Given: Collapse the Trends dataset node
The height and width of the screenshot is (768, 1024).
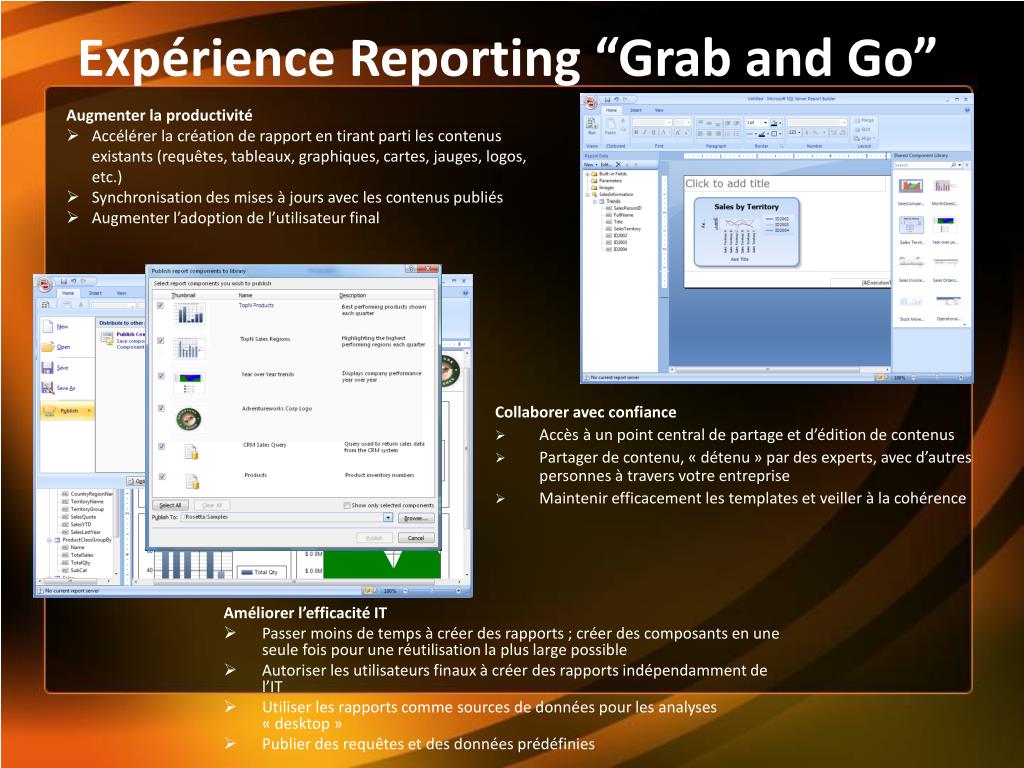Looking at the screenshot, I should click(x=594, y=201).
